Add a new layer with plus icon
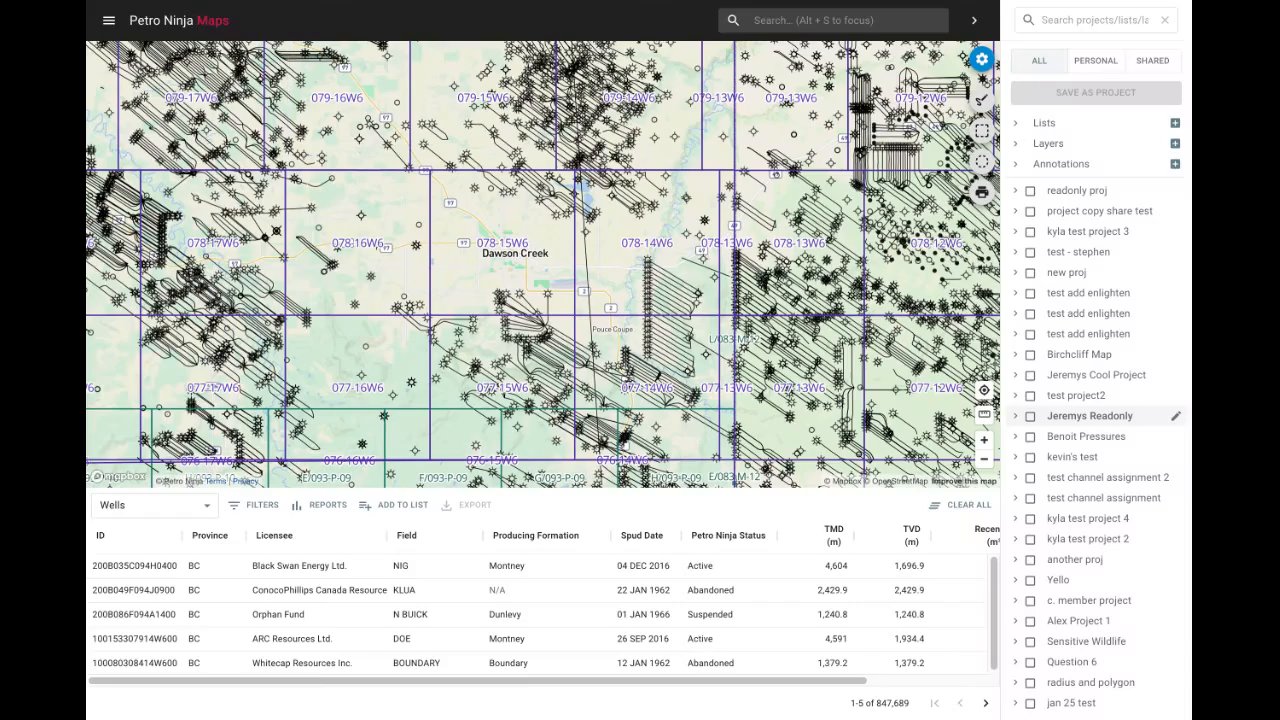The image size is (1280, 720). (x=1175, y=144)
